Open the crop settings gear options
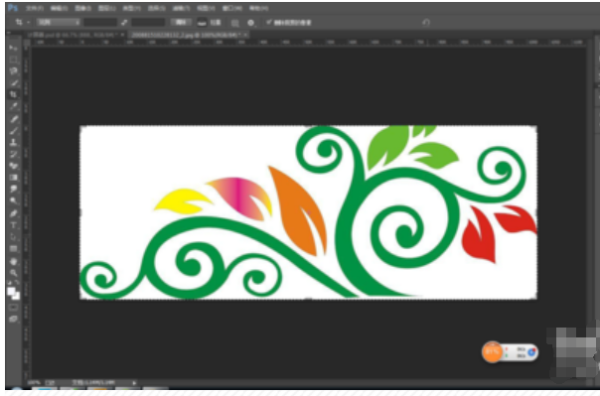 click(x=251, y=23)
